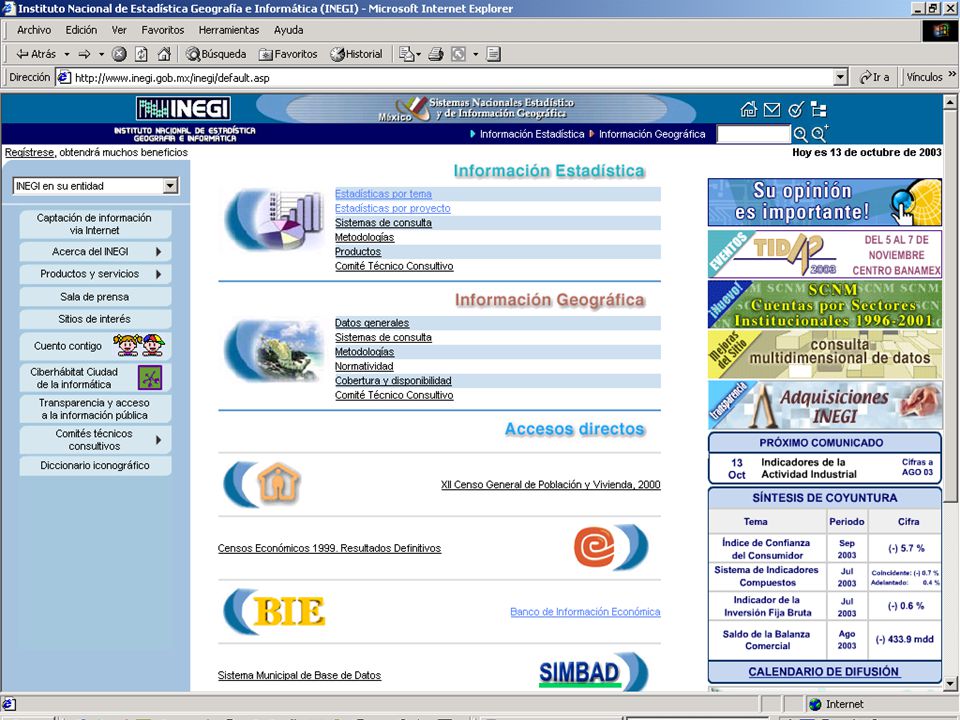Click the mail icon in the browser toolbar
Image resolution: width=960 pixels, height=720 pixels.
coord(406,54)
